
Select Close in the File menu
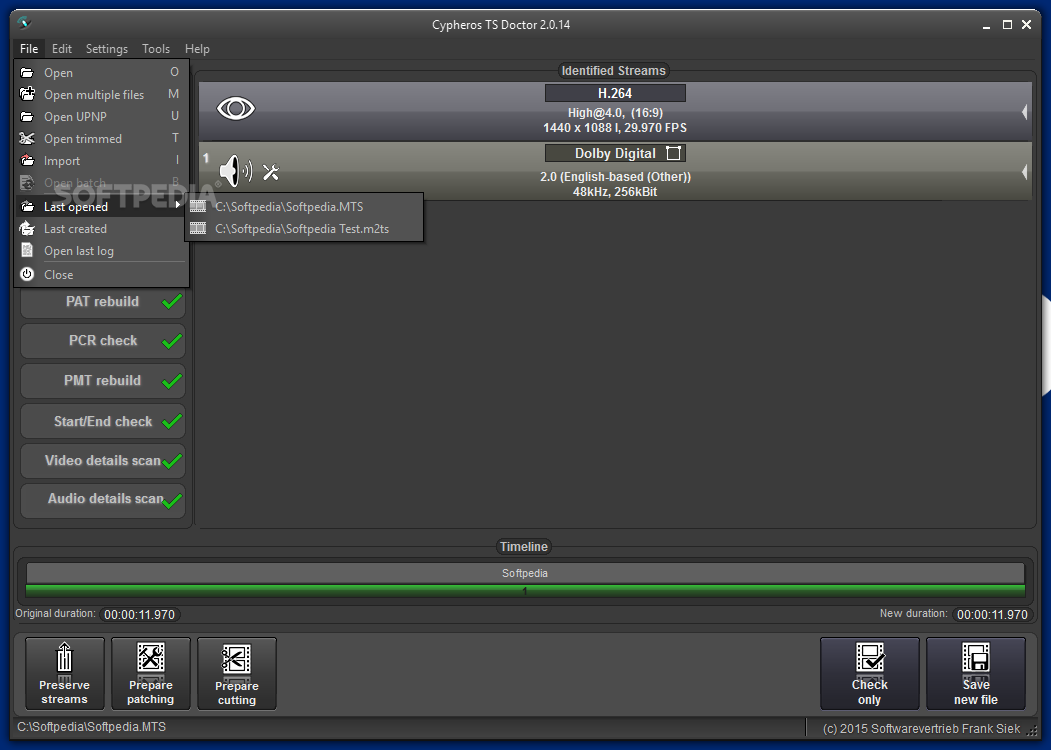click(101, 274)
